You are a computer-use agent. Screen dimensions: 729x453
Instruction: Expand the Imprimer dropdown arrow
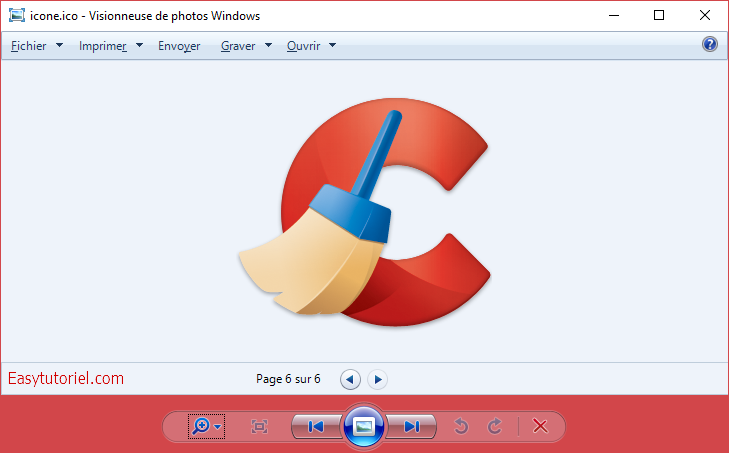(139, 46)
